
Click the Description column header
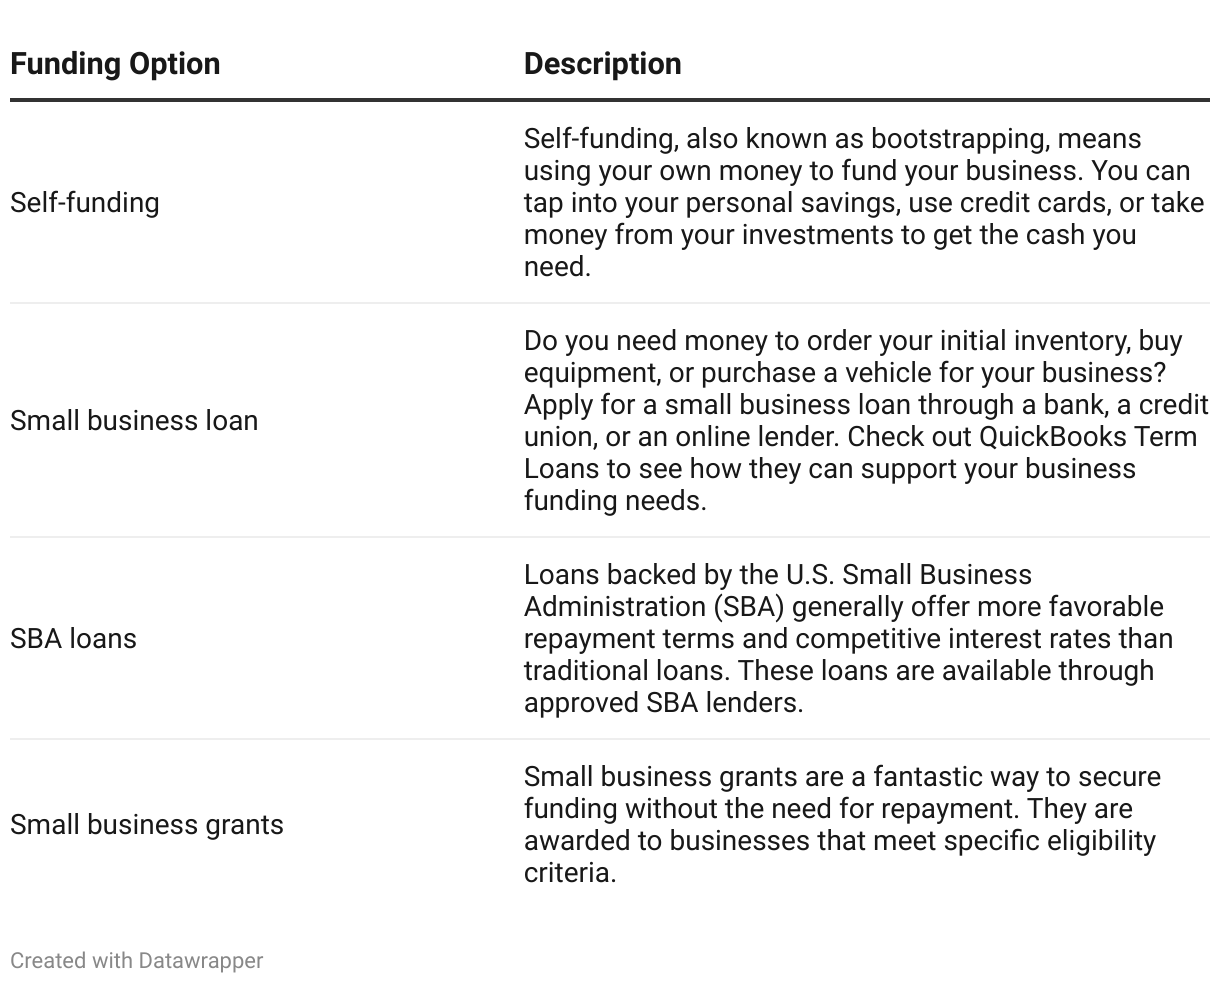click(602, 64)
